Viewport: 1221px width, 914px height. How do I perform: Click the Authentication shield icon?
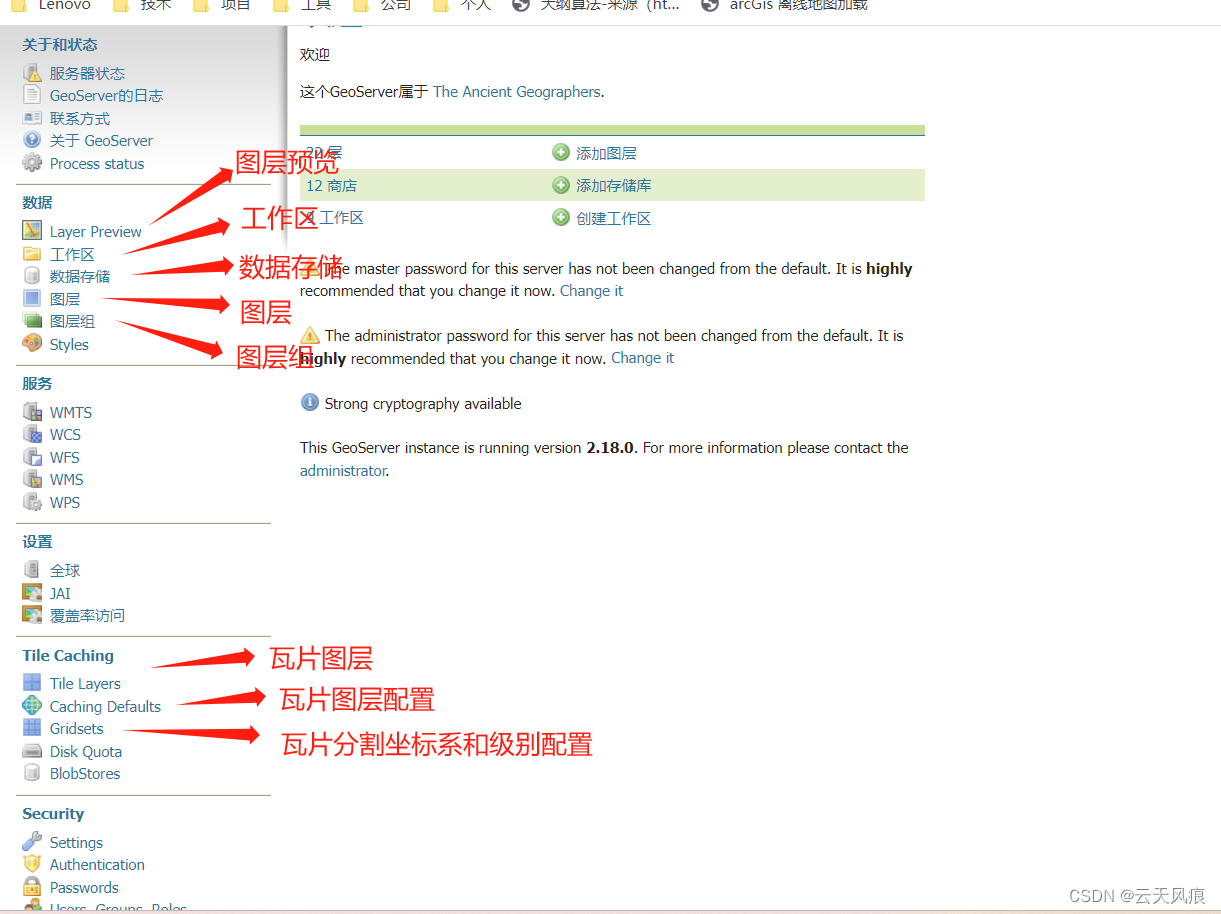[32, 864]
